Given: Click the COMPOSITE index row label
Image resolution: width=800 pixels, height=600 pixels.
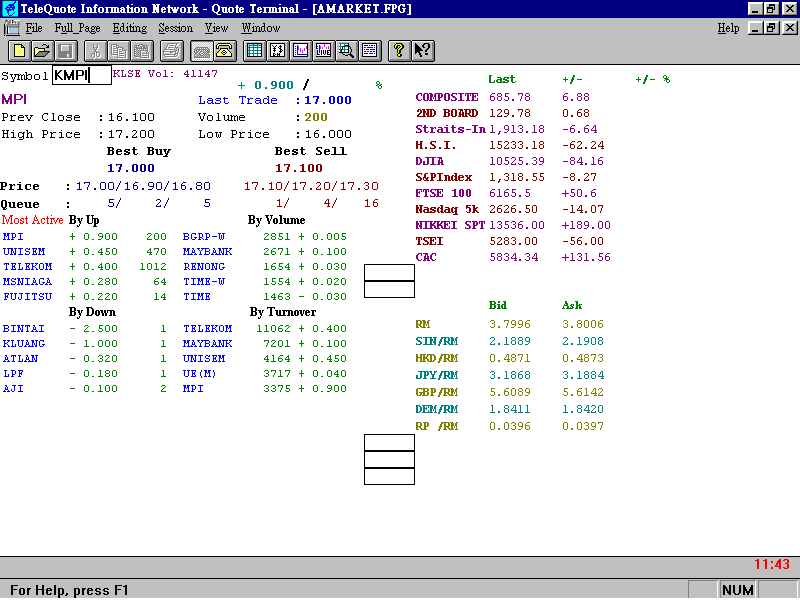Looking at the screenshot, I should tap(447, 97).
